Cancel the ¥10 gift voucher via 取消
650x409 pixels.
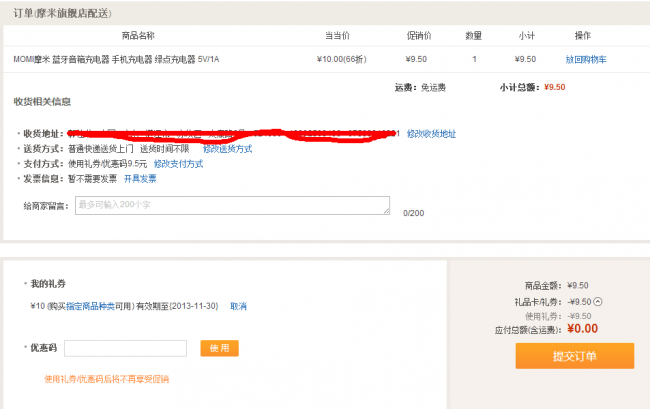point(238,306)
